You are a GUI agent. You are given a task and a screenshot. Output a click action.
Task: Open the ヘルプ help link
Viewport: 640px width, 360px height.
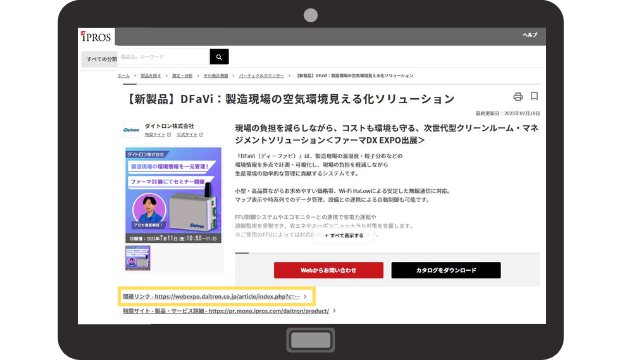pos(530,35)
